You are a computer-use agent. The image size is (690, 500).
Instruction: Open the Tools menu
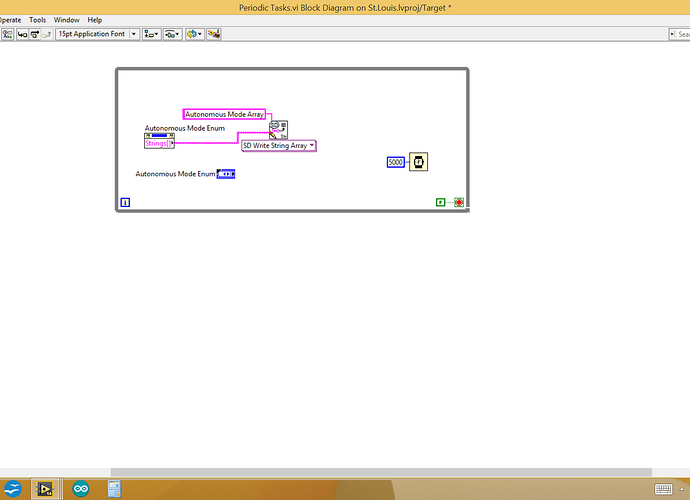click(x=37, y=20)
